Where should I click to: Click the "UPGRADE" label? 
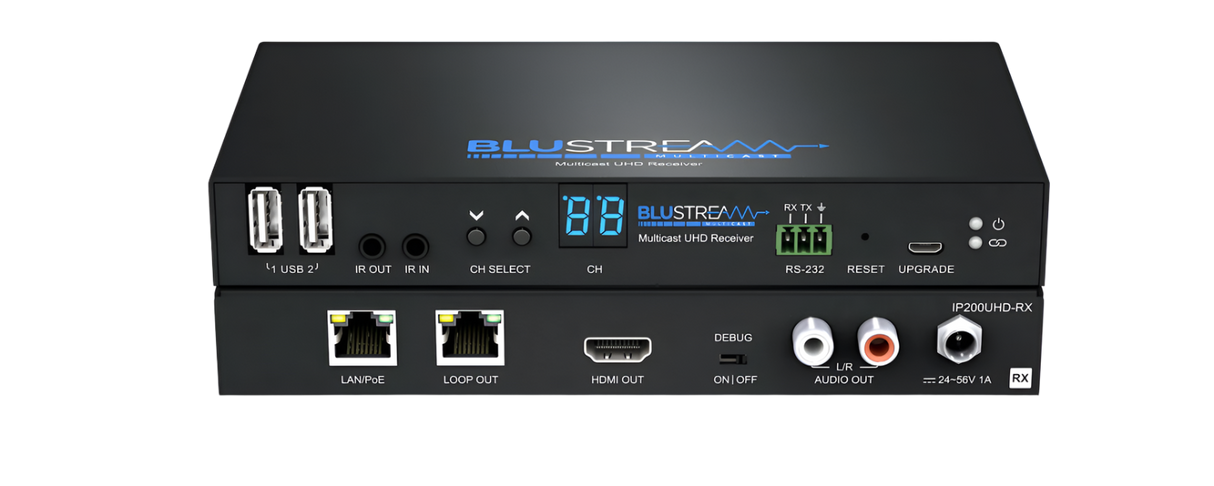(x=926, y=270)
